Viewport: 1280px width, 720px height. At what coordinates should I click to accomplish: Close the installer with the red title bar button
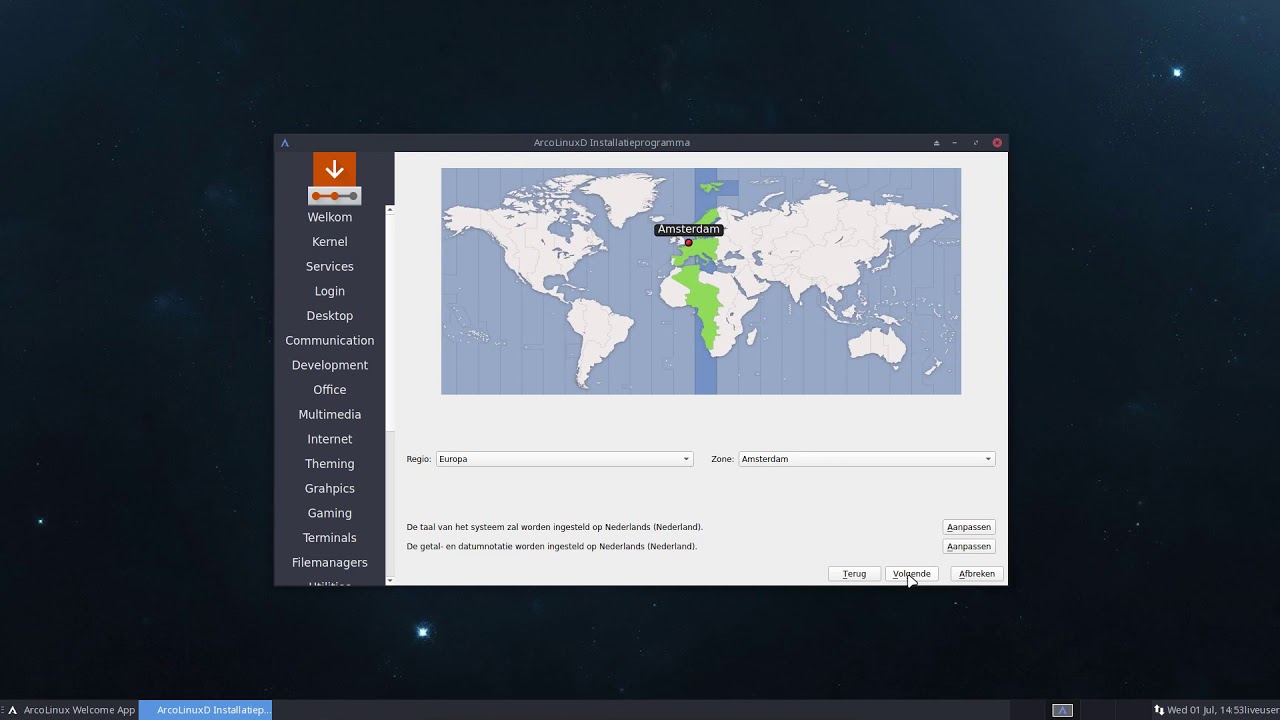[997, 143]
